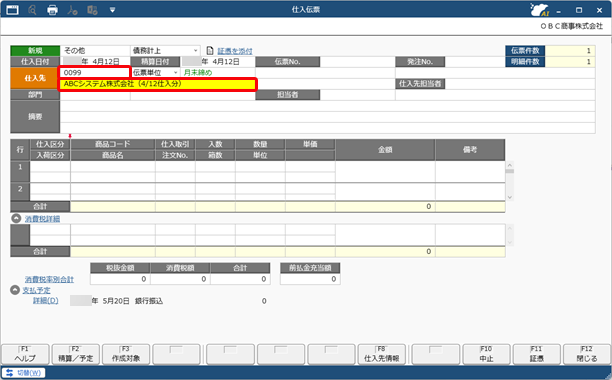
Task: Click the AI cloud assistant icon
Action: 540,10
